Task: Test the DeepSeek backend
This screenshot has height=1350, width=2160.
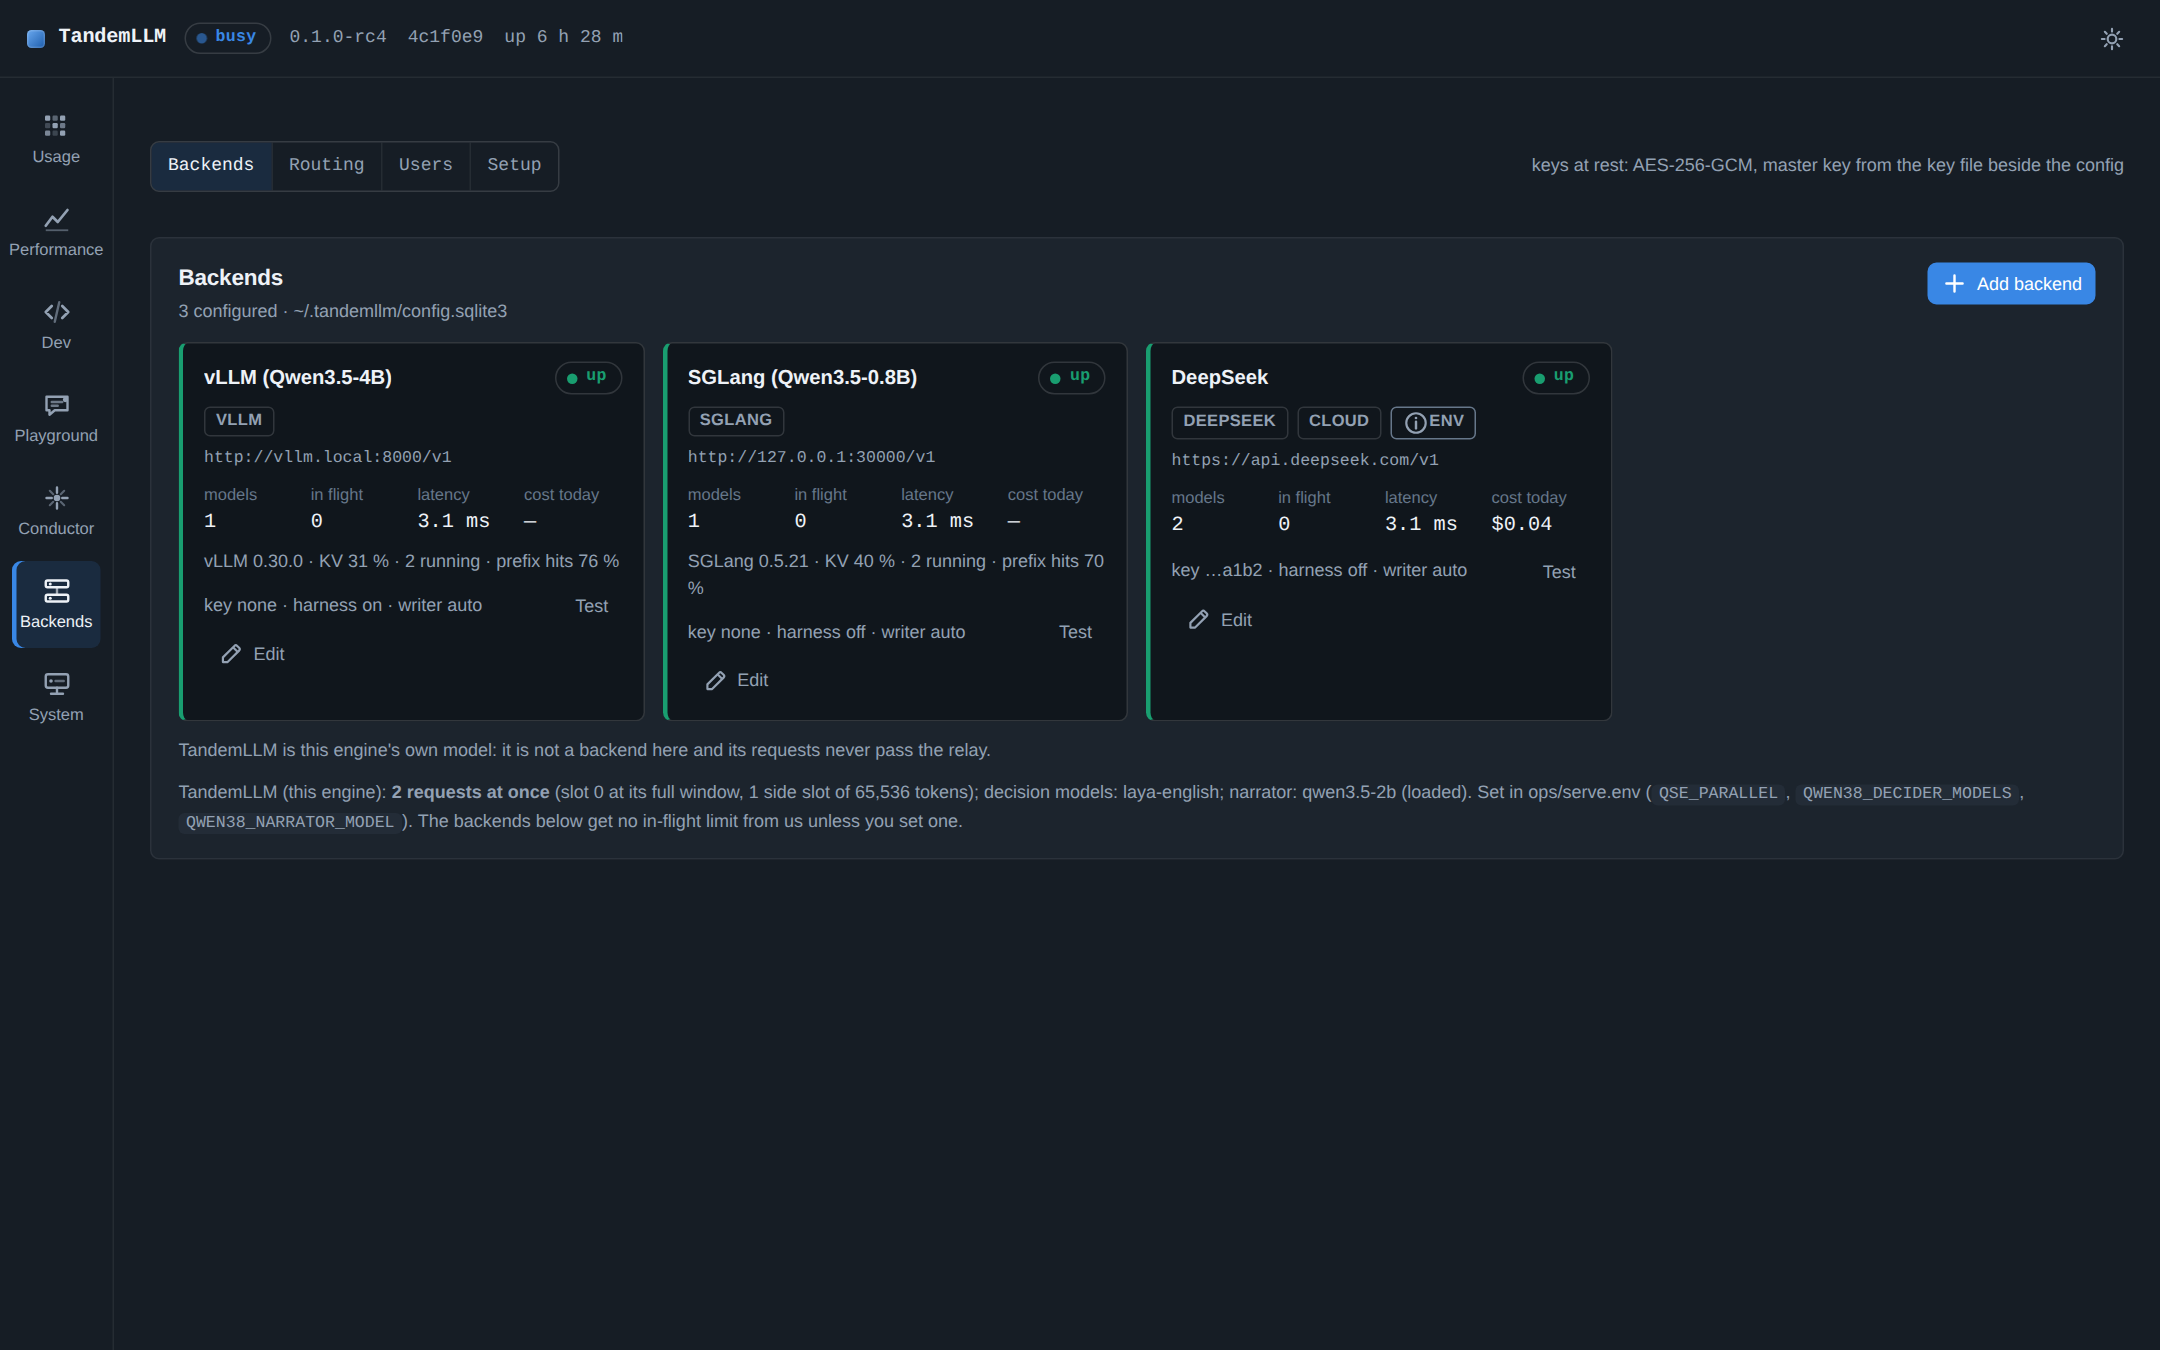Action: click(x=1559, y=572)
